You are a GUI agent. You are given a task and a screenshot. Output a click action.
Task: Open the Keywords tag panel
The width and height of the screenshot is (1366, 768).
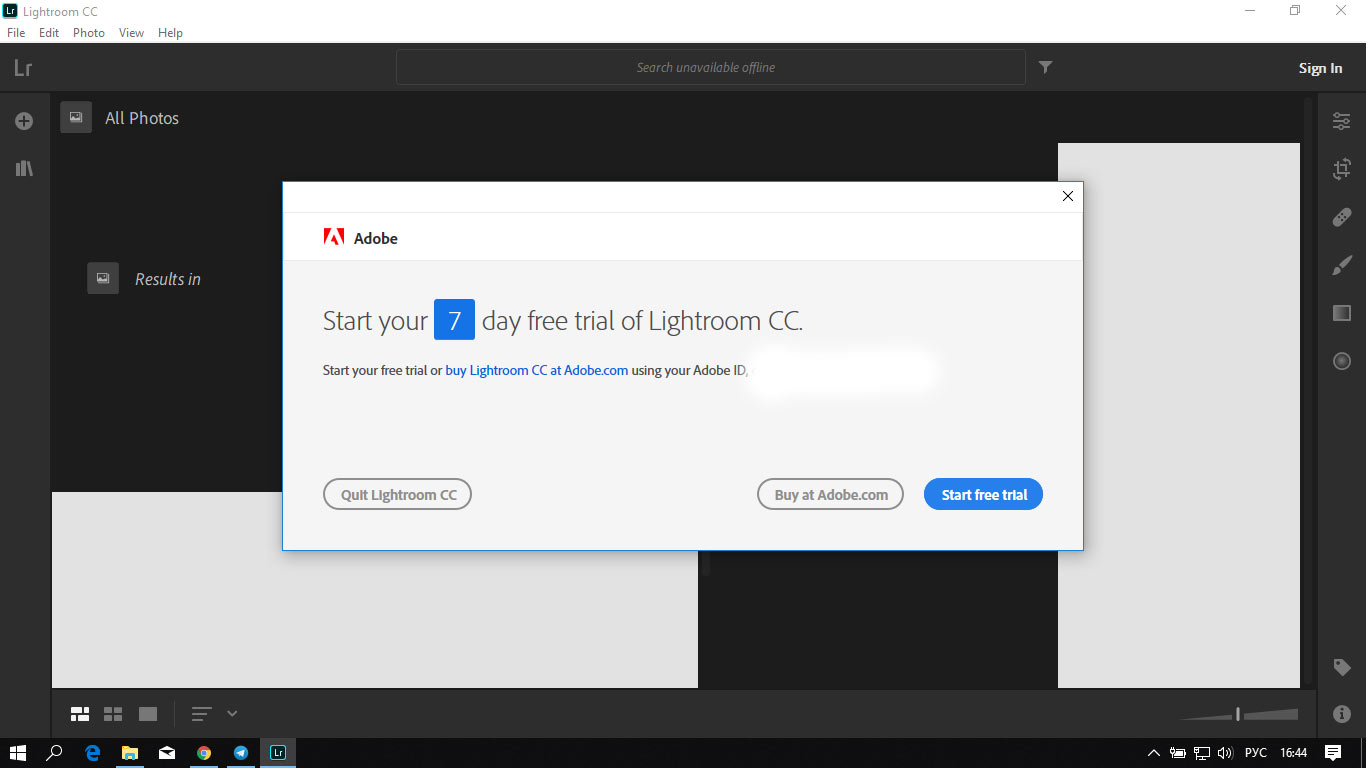[1342, 667]
